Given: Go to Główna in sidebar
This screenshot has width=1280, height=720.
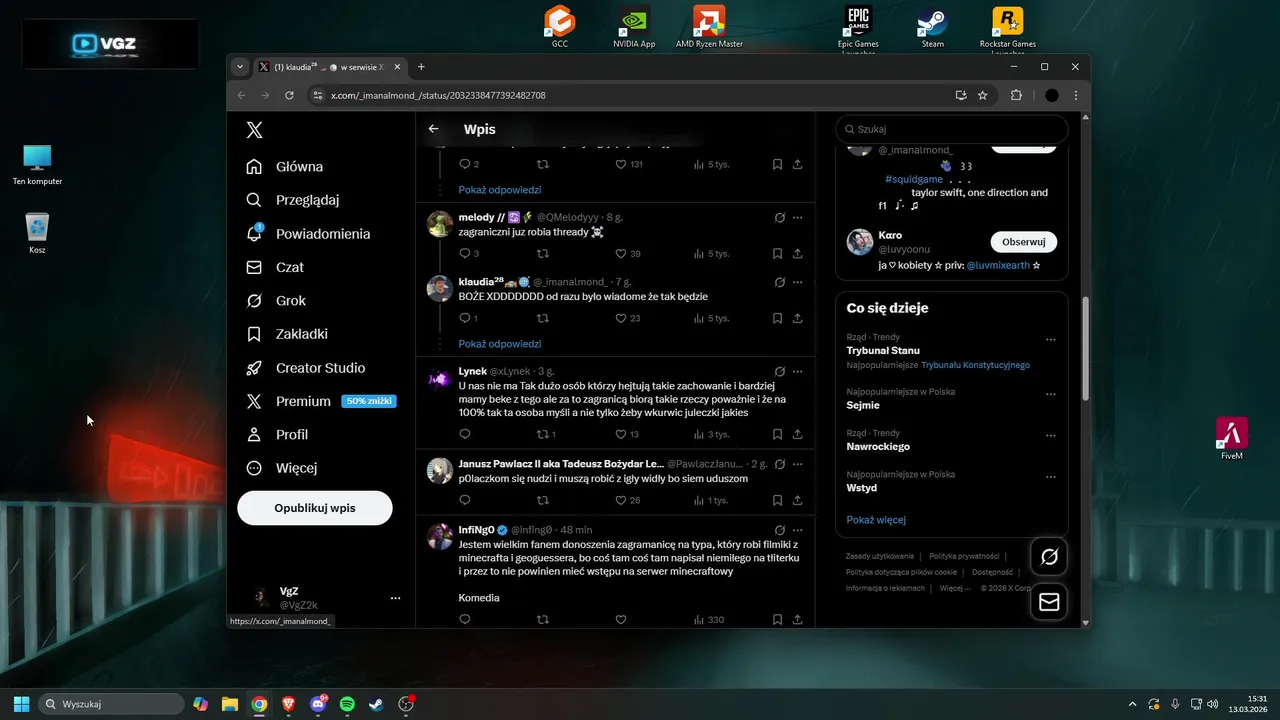Looking at the screenshot, I should coord(286,167).
